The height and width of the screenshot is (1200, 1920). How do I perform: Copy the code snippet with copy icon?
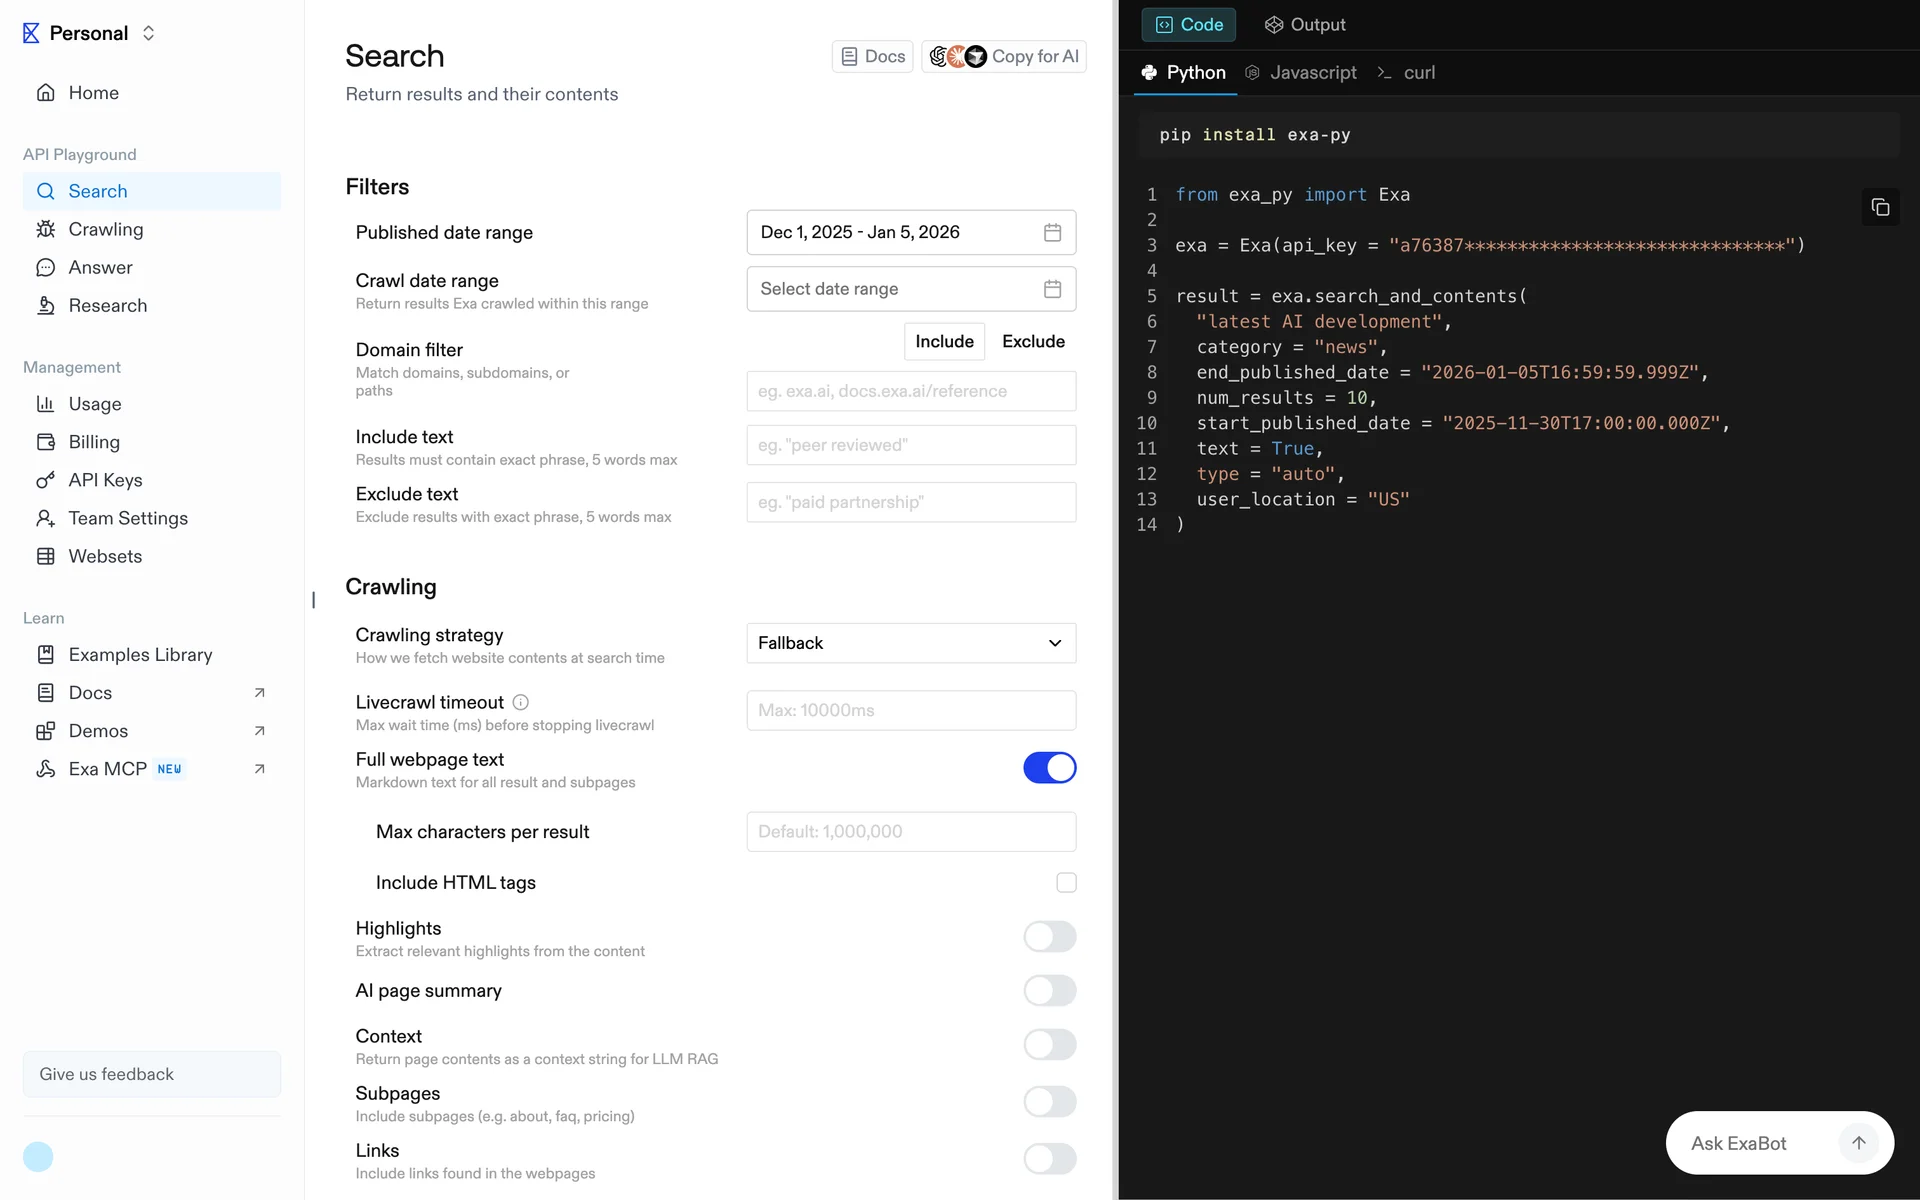click(1880, 207)
